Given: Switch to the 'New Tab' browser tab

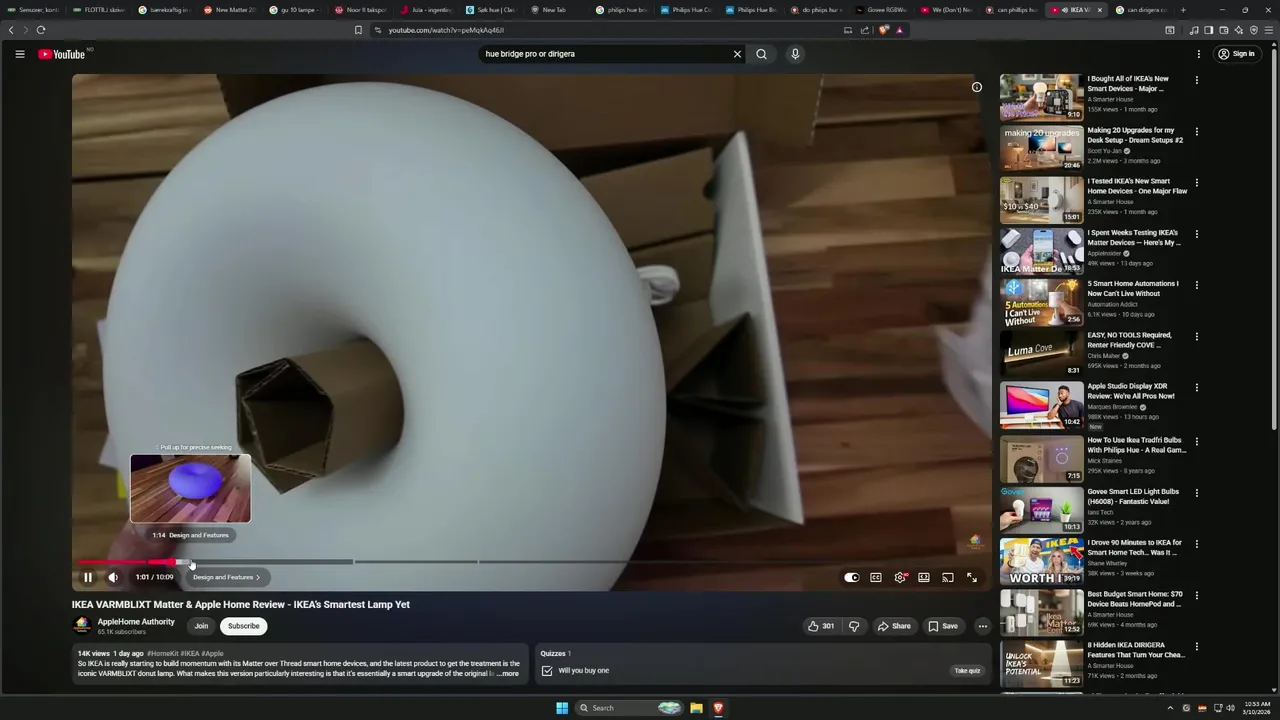Looking at the screenshot, I should (555, 10).
